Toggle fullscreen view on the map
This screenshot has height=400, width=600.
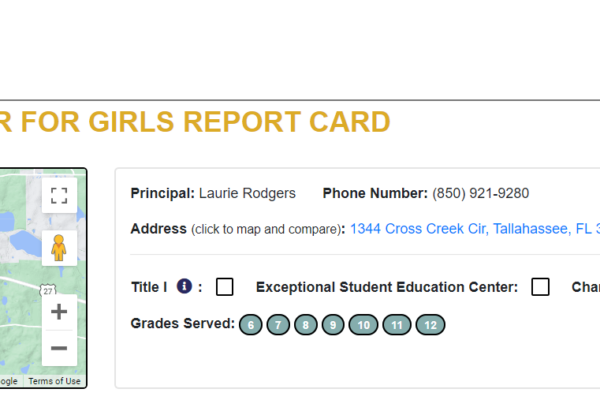click(59, 196)
